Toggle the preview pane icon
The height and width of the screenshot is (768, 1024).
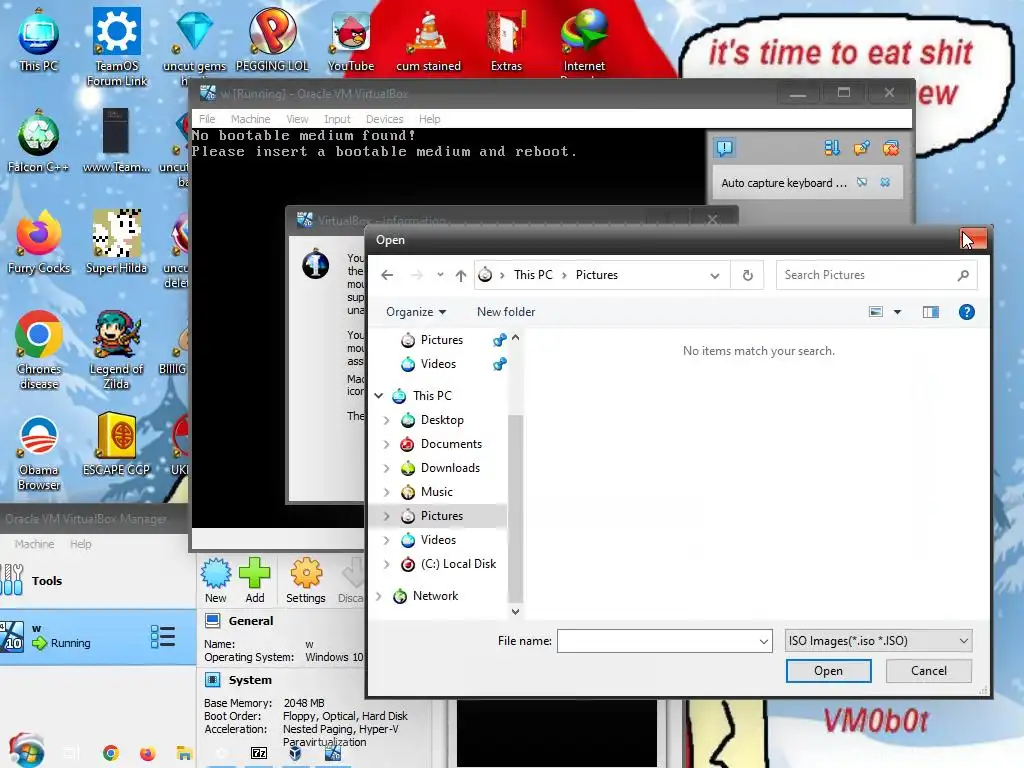[x=931, y=312]
